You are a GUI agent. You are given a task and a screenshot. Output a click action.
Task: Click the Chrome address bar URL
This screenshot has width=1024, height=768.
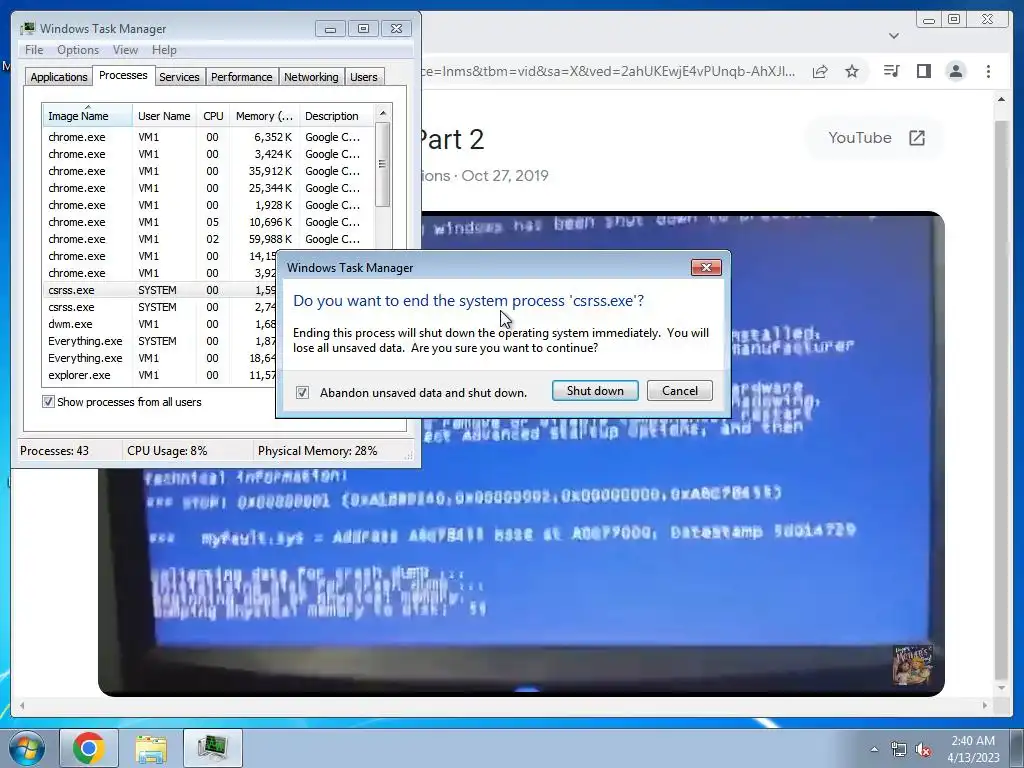pos(607,71)
